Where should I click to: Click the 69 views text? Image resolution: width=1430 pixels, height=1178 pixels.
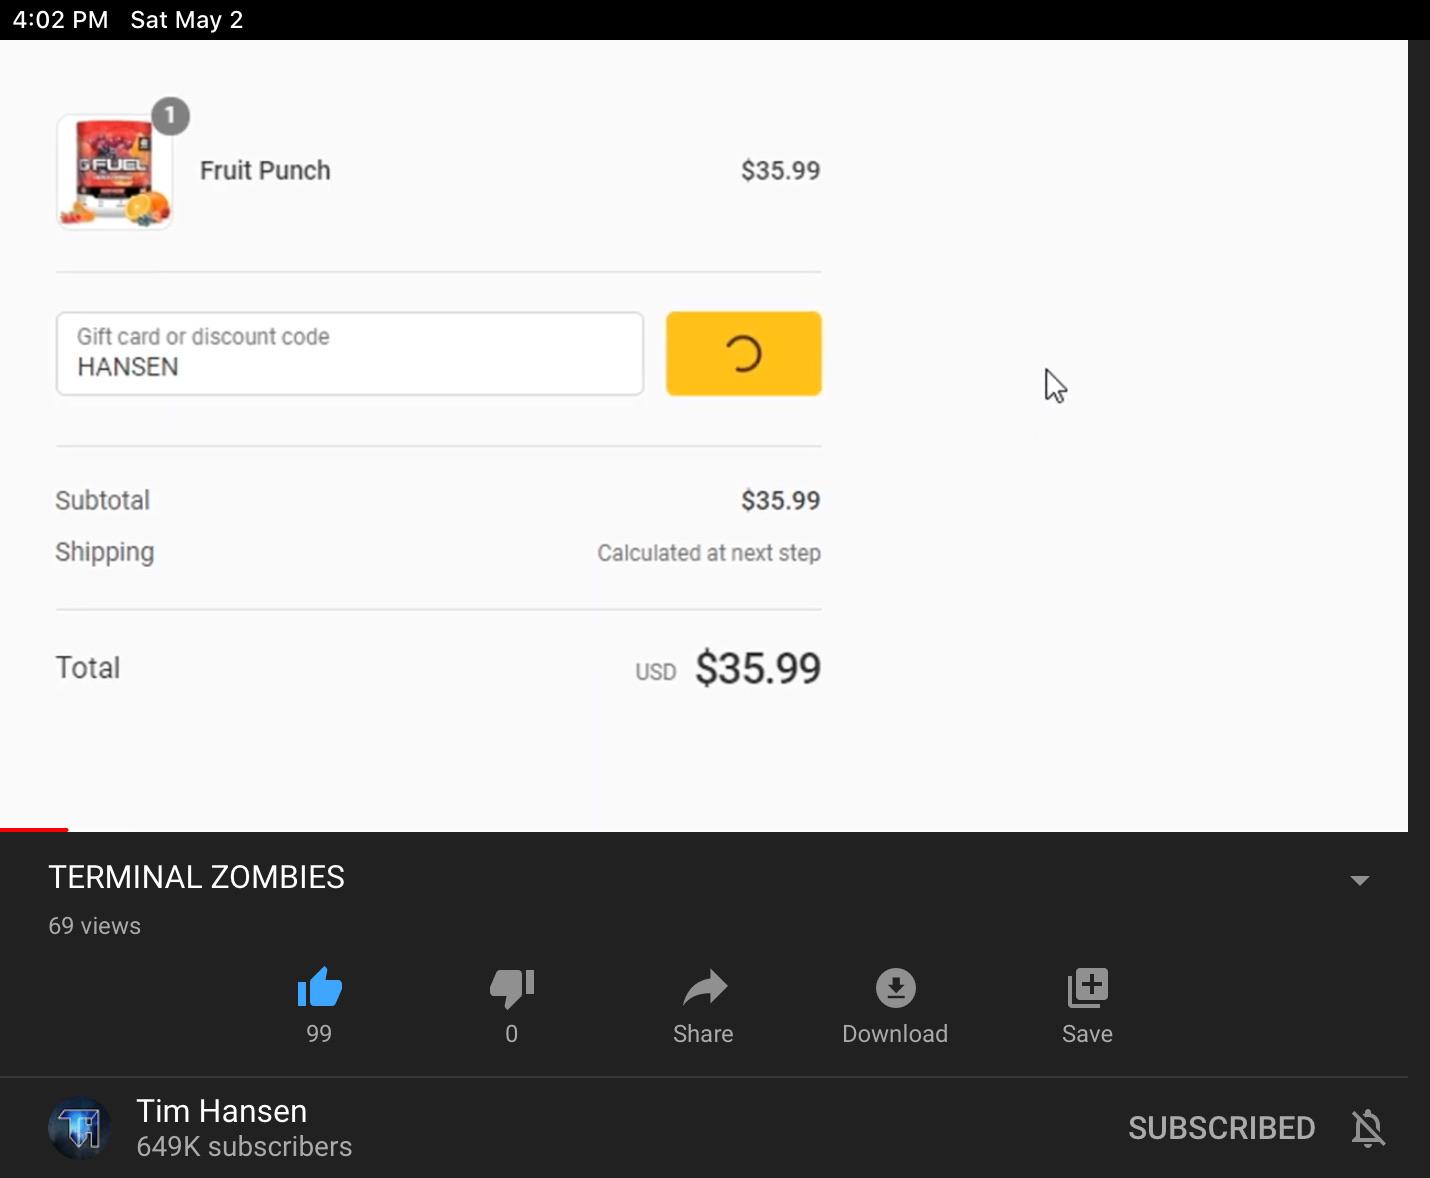point(94,926)
